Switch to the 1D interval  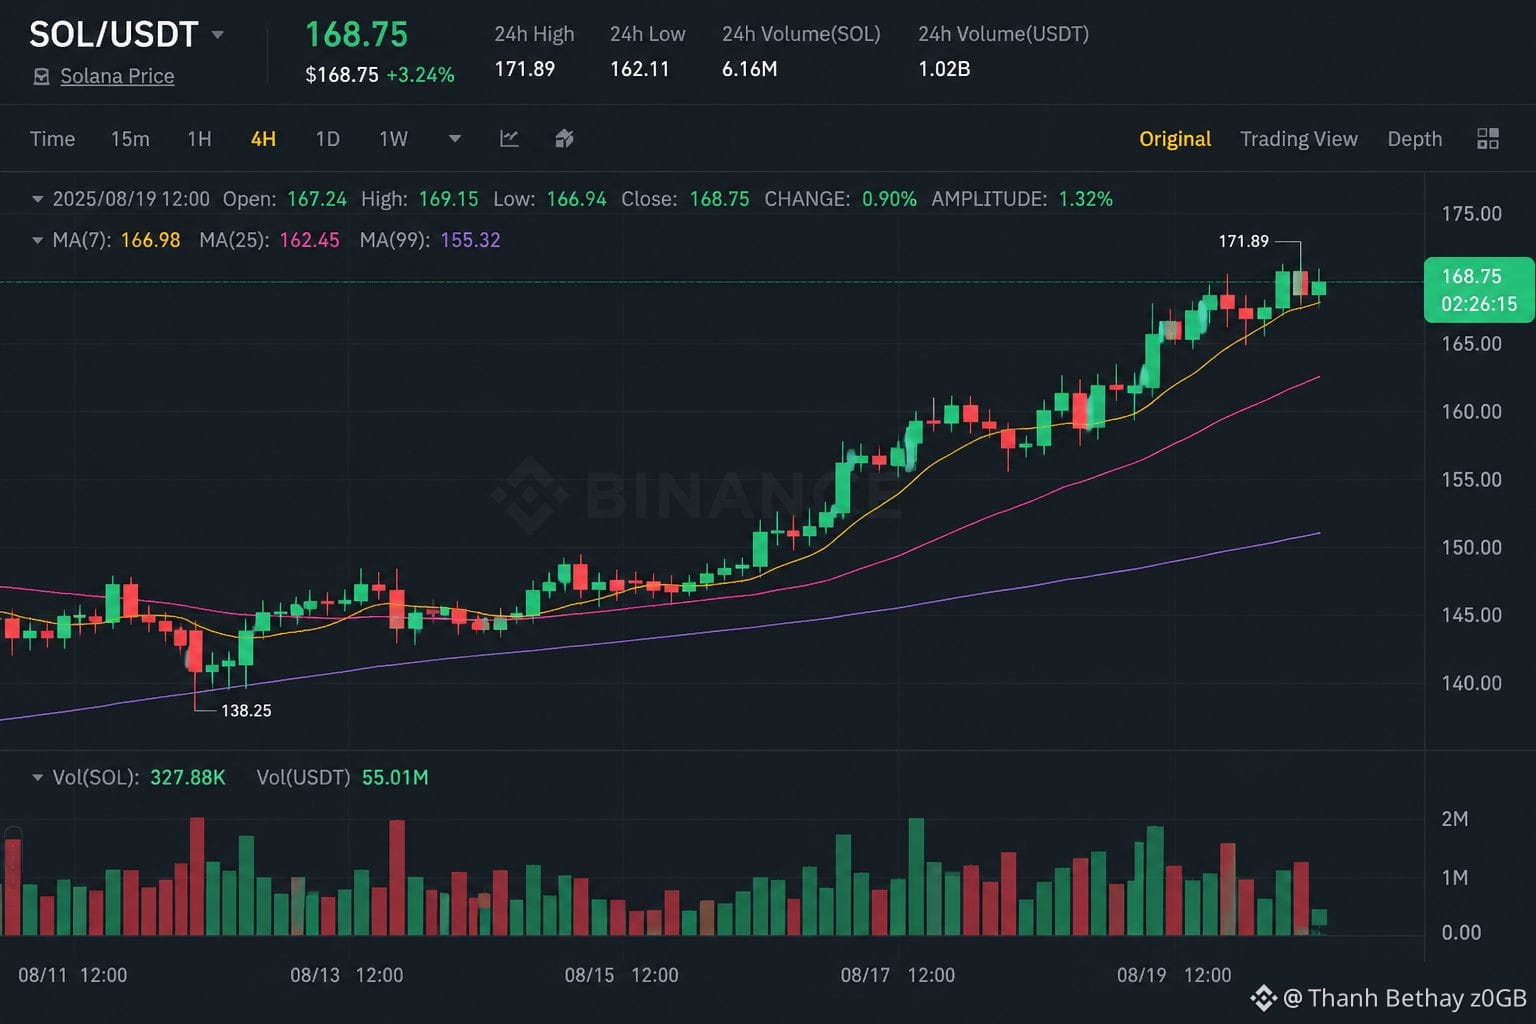(327, 139)
